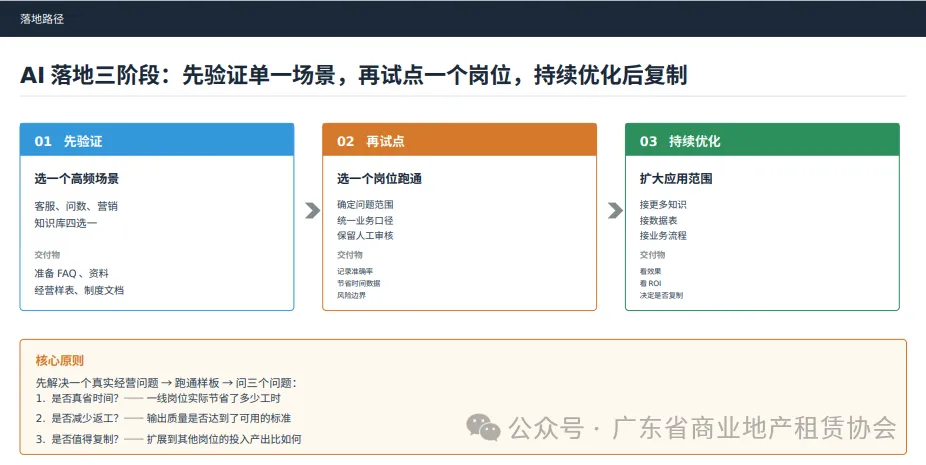This screenshot has height=465, width=926.
Task: Click 交付物 label in 先验证 card
Action: [x=47, y=255]
